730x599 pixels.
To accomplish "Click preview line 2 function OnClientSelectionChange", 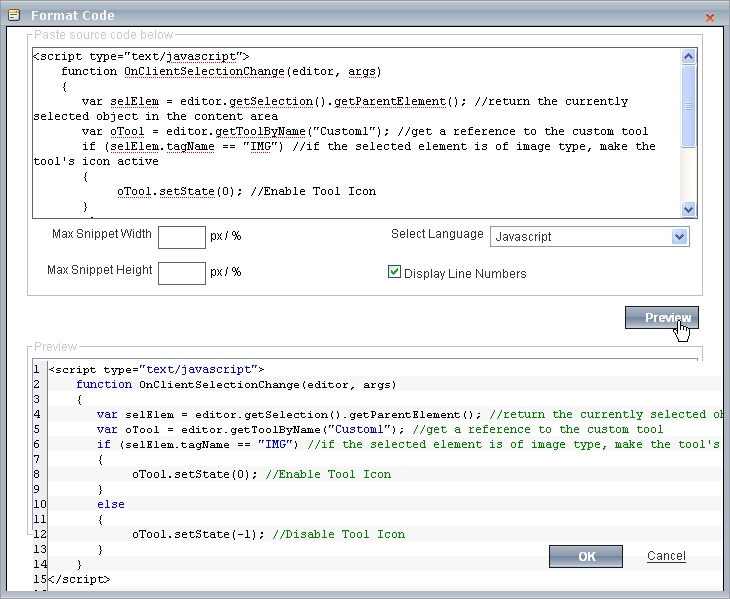I will 236,384.
